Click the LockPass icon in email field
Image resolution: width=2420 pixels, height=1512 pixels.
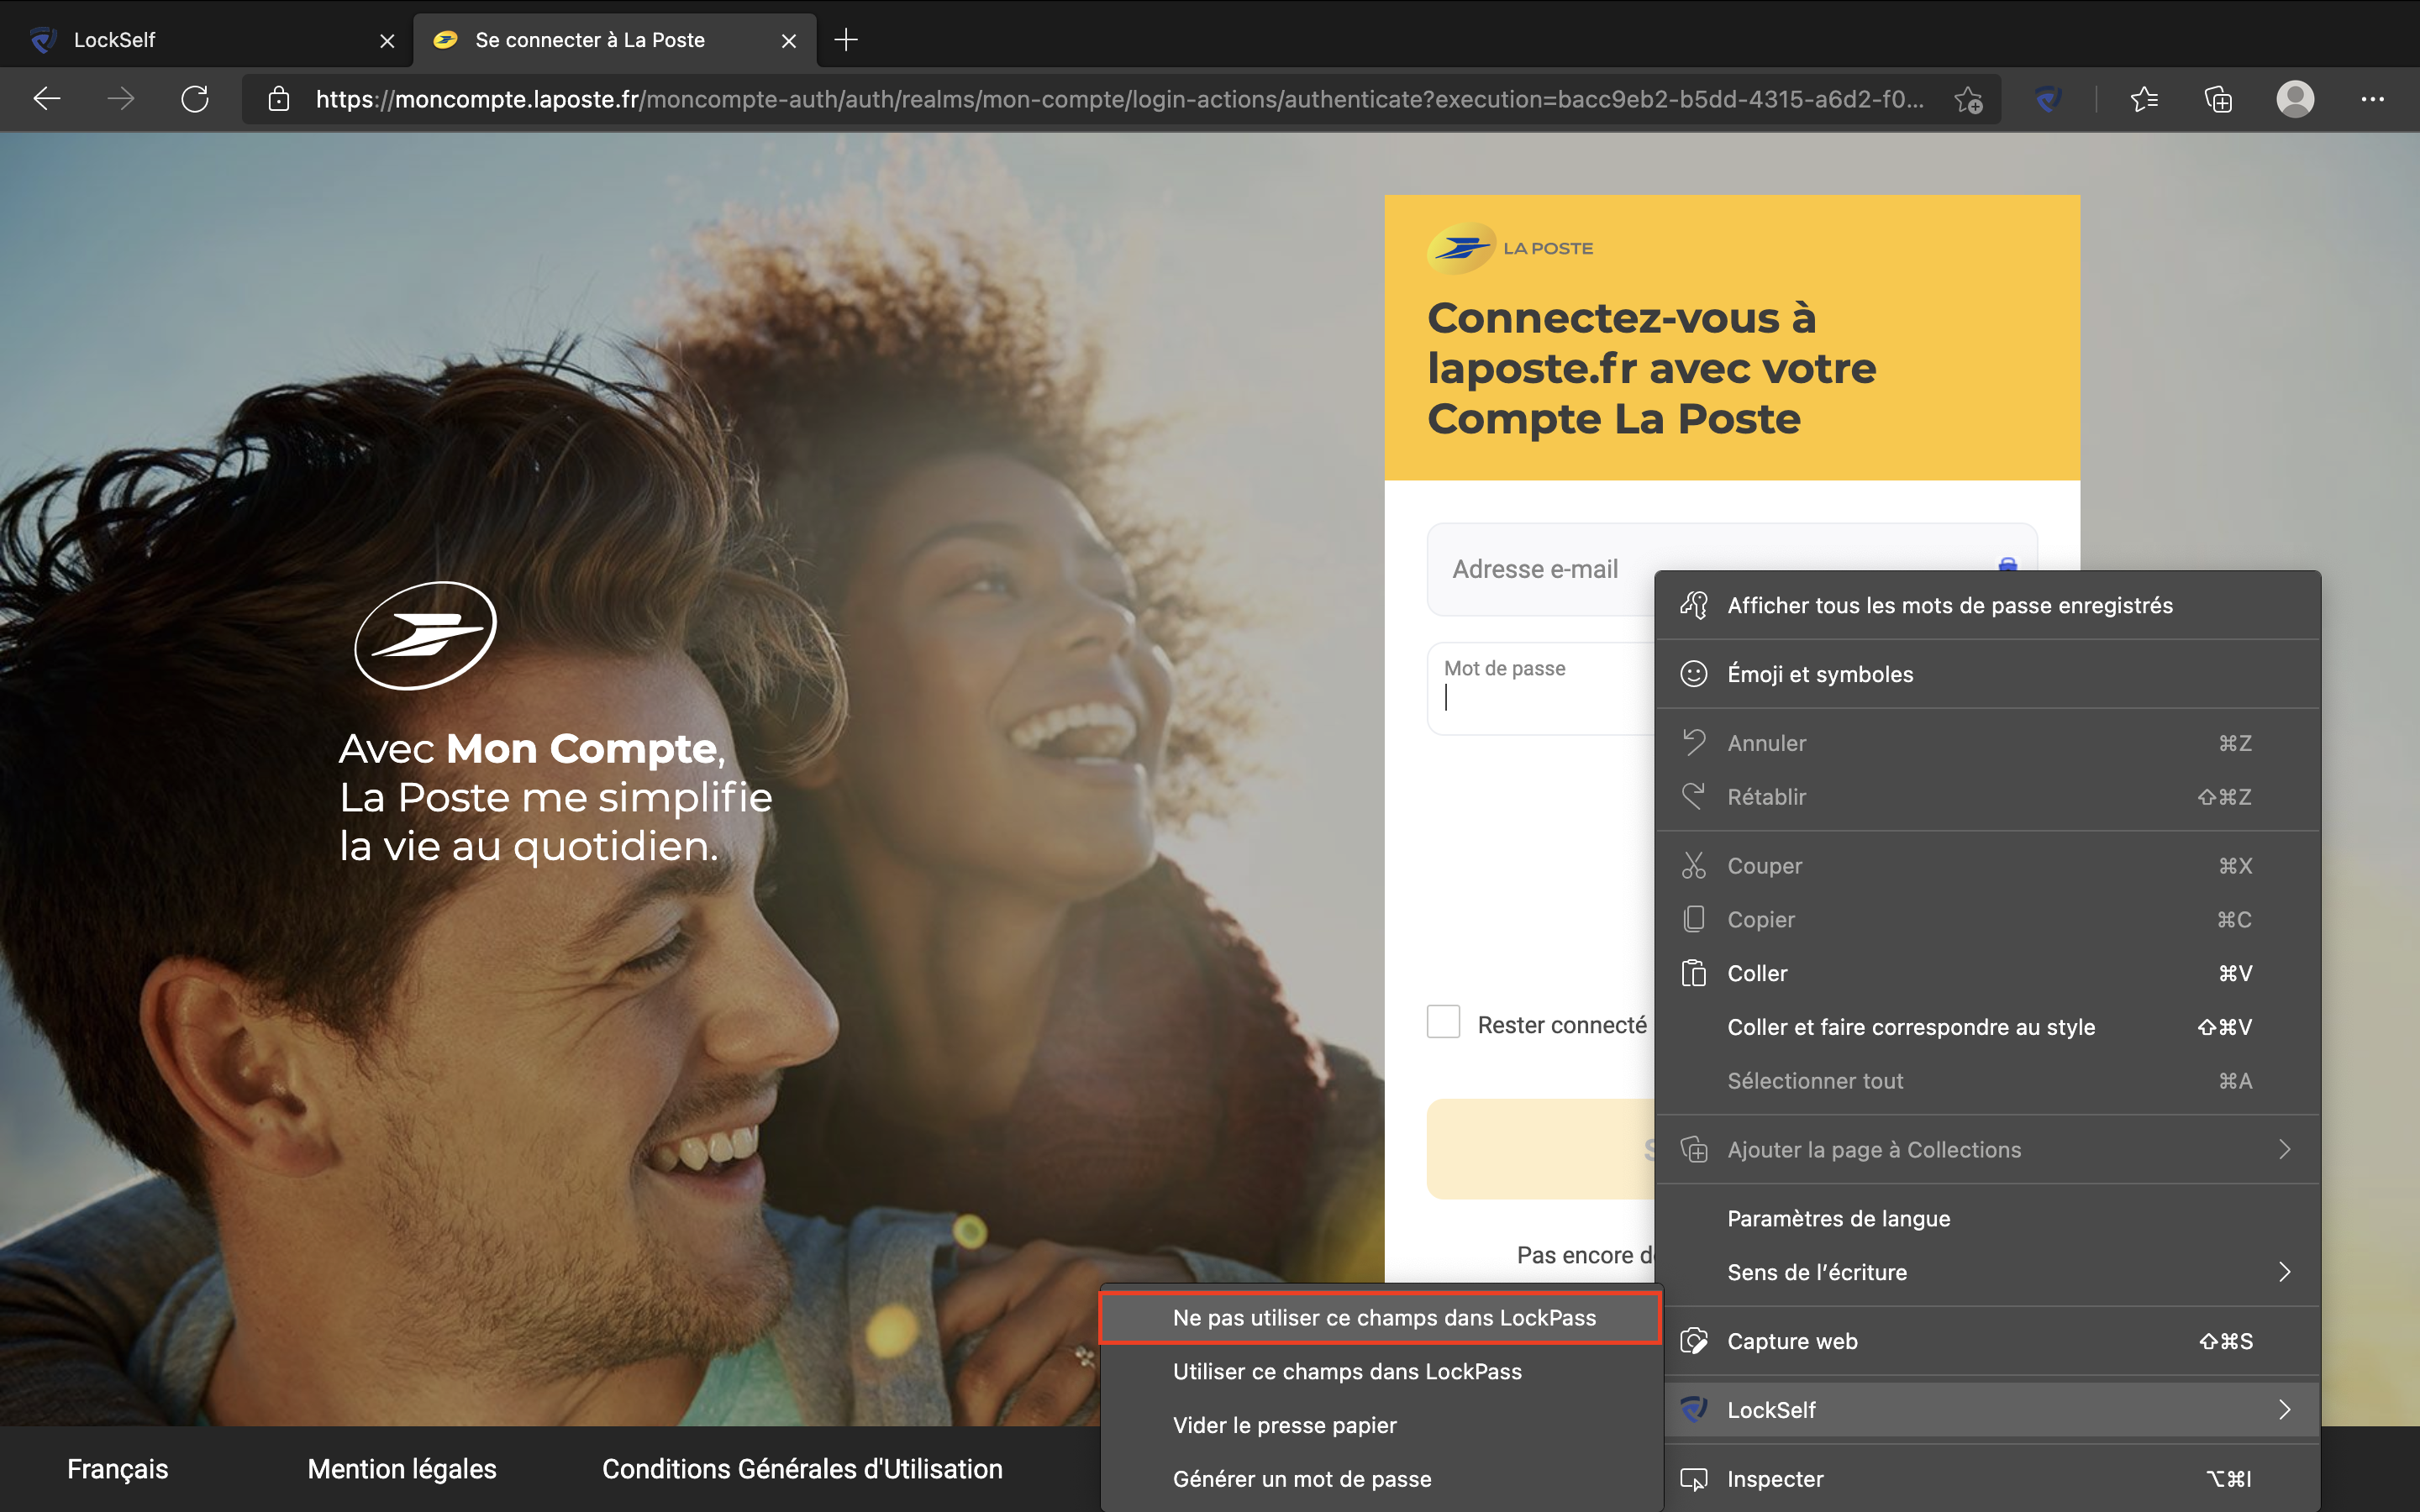pos(2007,565)
